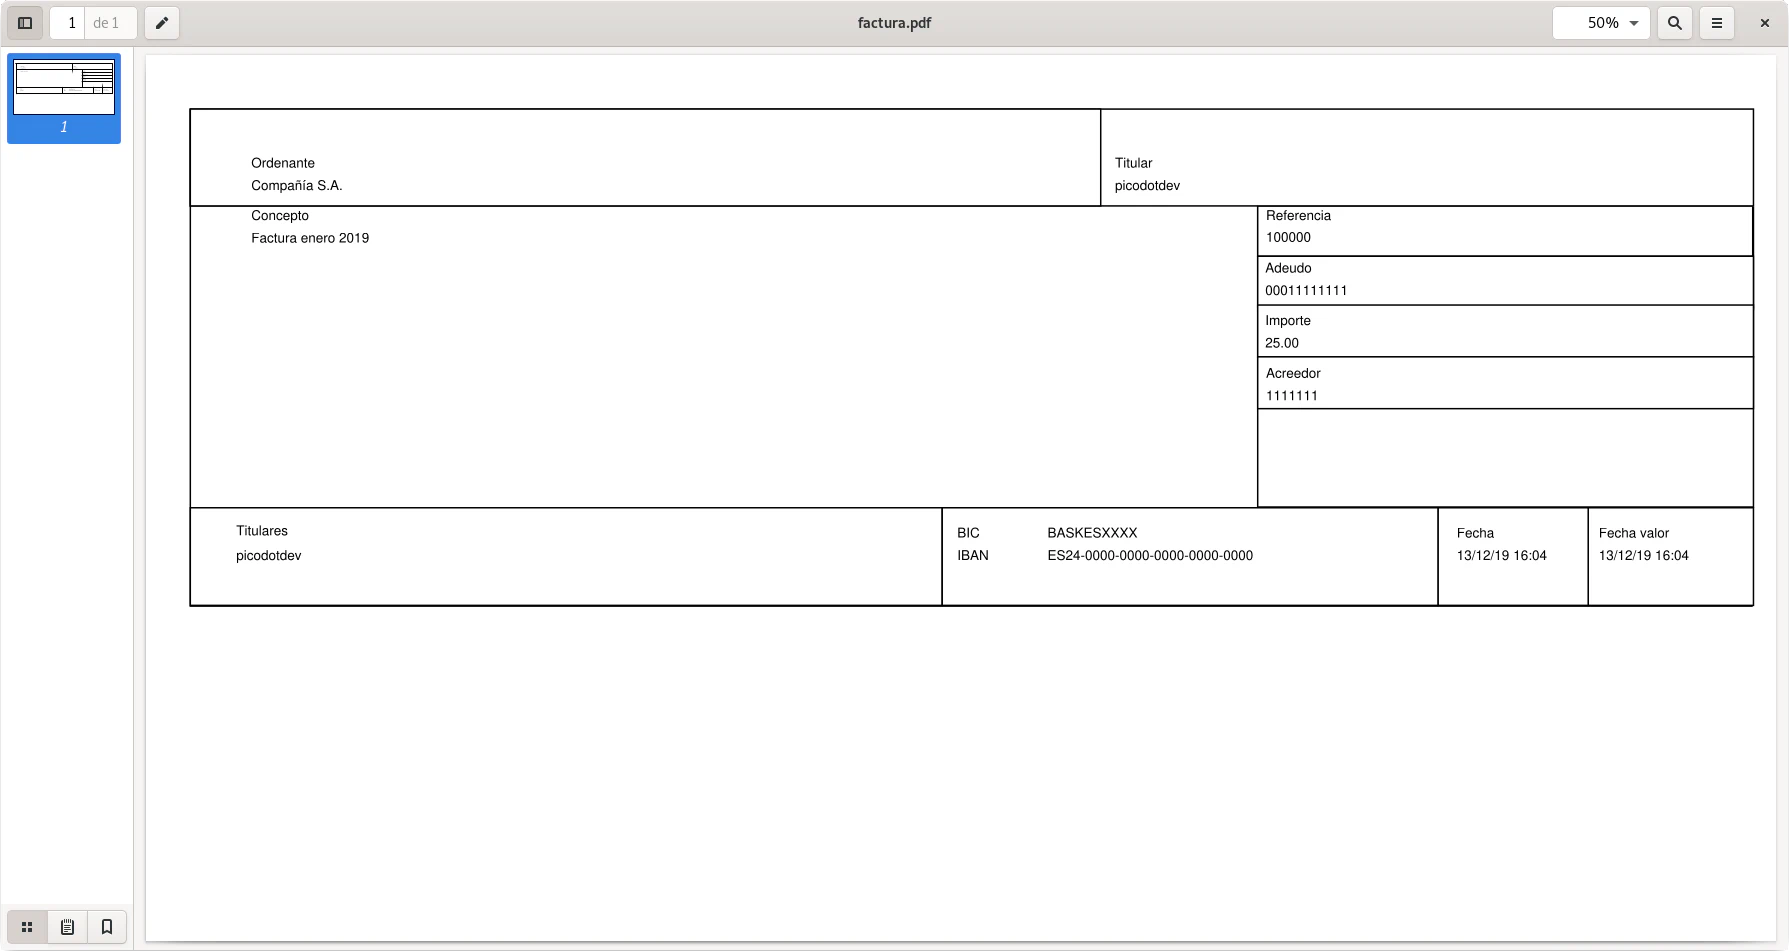Click the Importe value 25.00
This screenshot has height=951, width=1789.
click(1282, 343)
